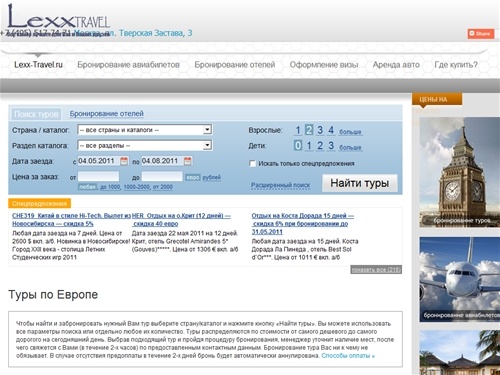Open Расширенный поиск link
The width and height of the screenshot is (500, 375).
280,185
